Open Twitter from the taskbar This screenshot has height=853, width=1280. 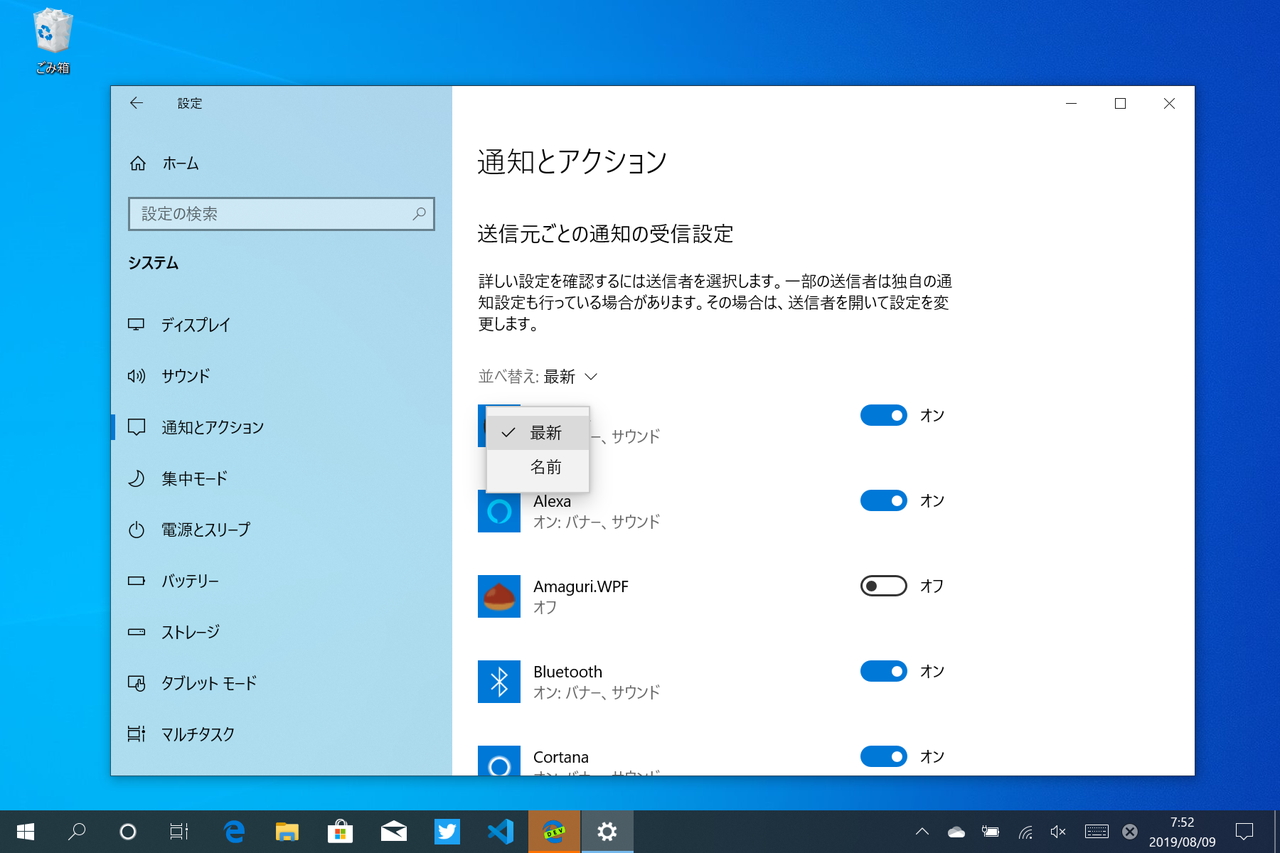pyautogui.click(x=447, y=831)
